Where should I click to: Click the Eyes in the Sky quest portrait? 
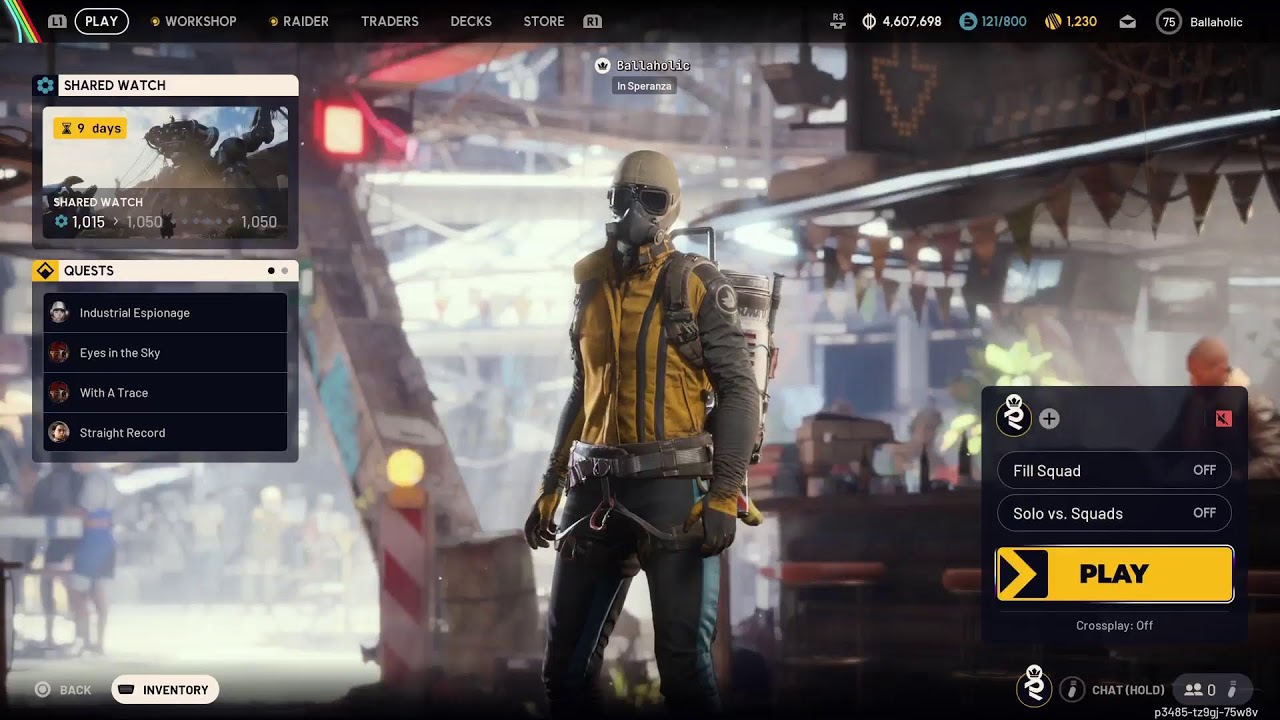pos(59,353)
